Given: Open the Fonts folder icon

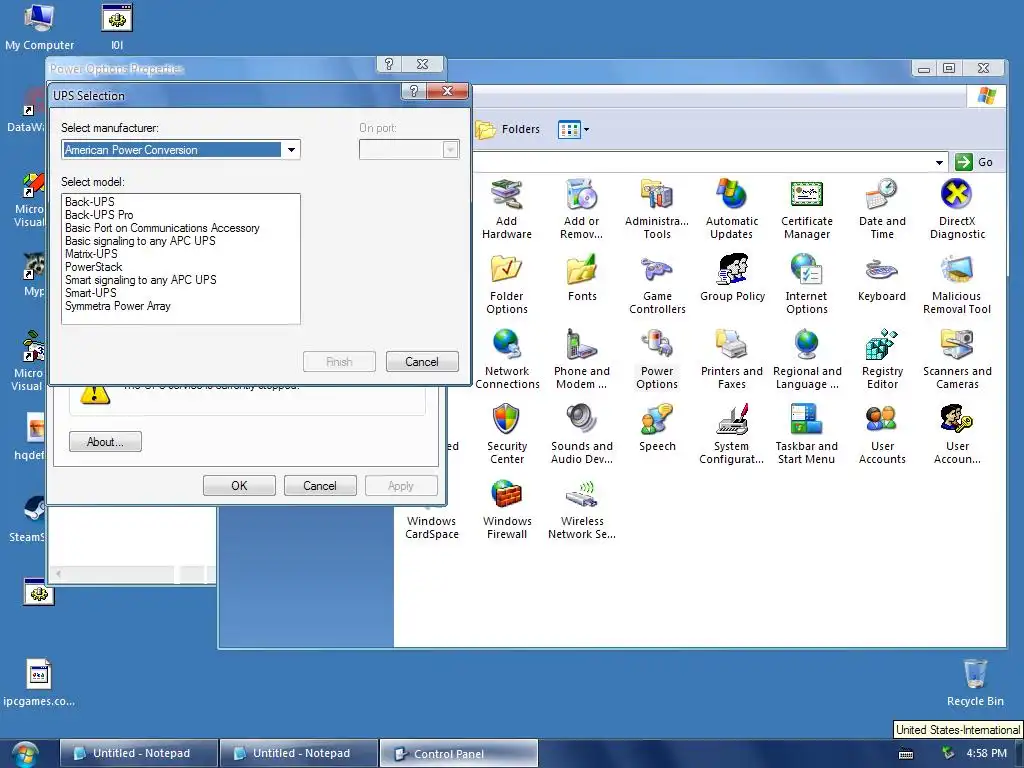Looking at the screenshot, I should 581,278.
